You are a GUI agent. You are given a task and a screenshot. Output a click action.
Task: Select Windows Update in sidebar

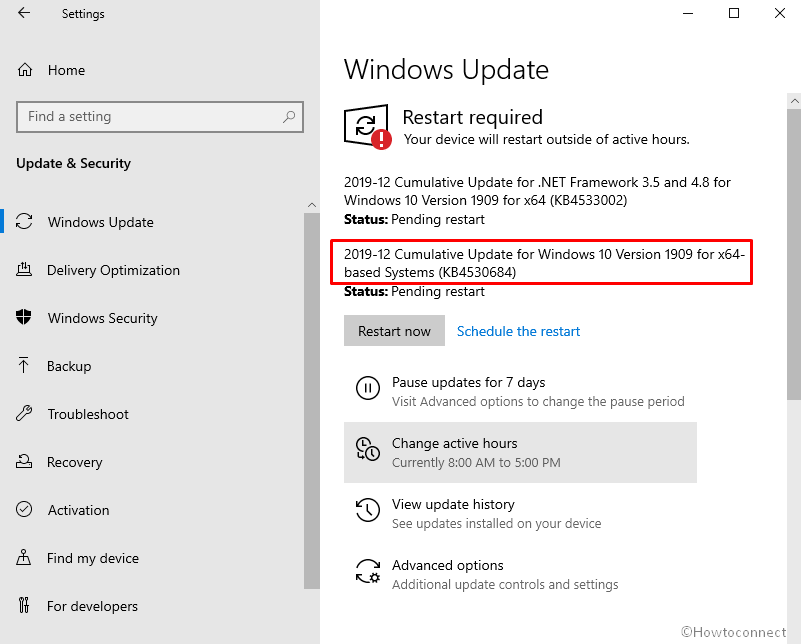[x=100, y=222]
